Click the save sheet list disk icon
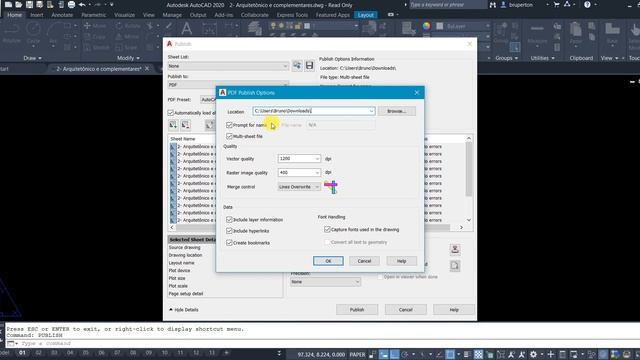 coord(309,65)
